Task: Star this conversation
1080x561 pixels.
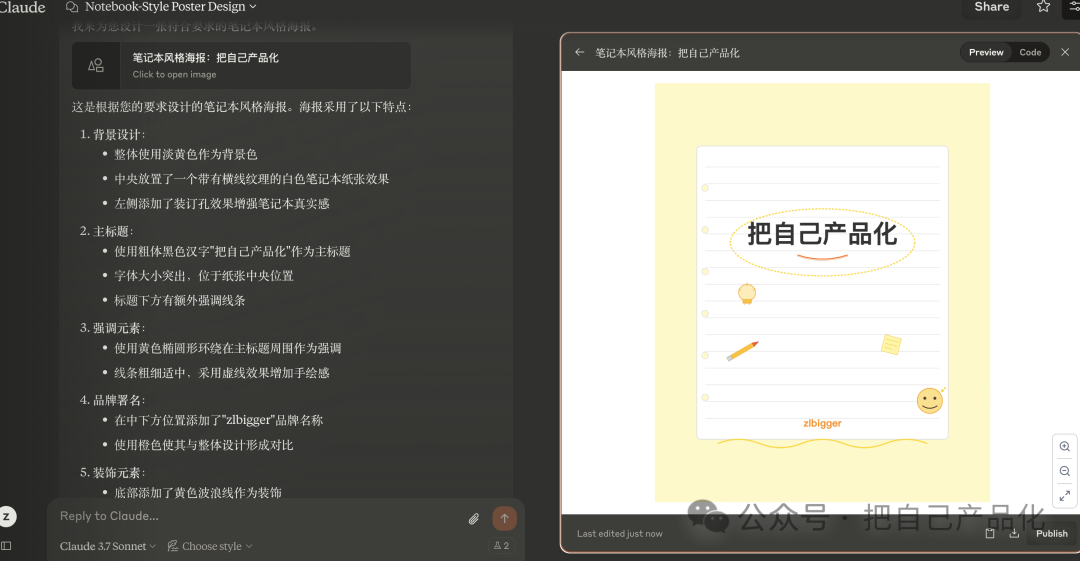Action: [x=1043, y=7]
